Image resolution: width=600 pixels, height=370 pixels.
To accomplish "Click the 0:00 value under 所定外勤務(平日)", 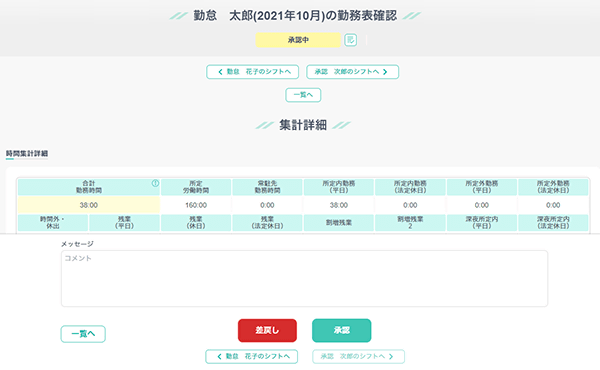I will click(x=482, y=205).
